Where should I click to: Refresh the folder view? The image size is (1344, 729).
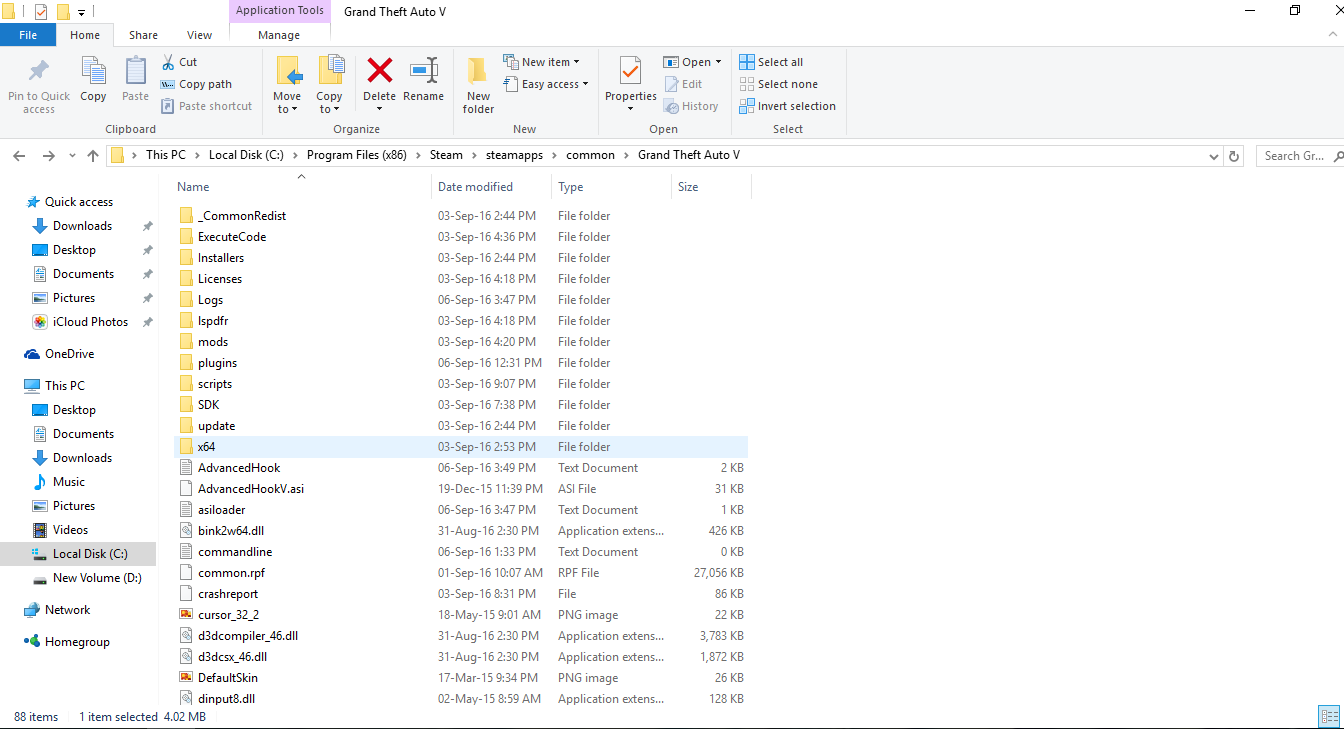[x=1234, y=156]
